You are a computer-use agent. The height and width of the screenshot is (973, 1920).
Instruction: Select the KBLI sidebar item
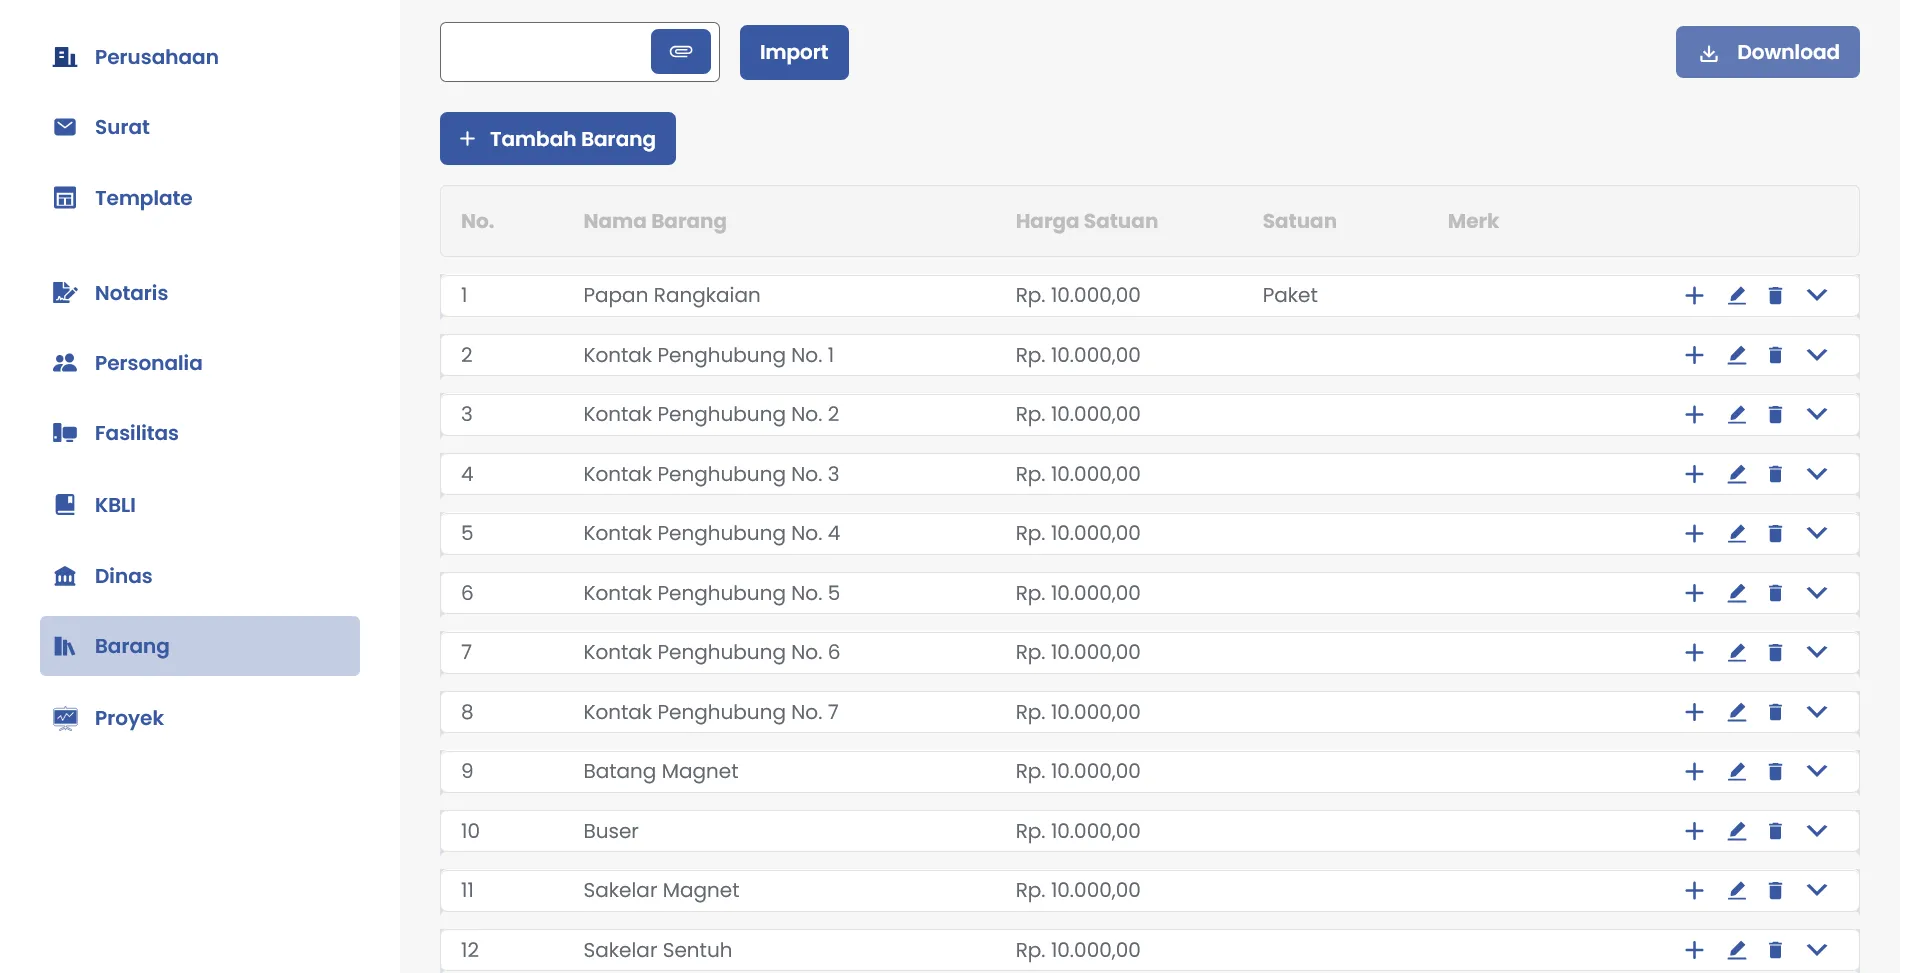pyautogui.click(x=115, y=505)
